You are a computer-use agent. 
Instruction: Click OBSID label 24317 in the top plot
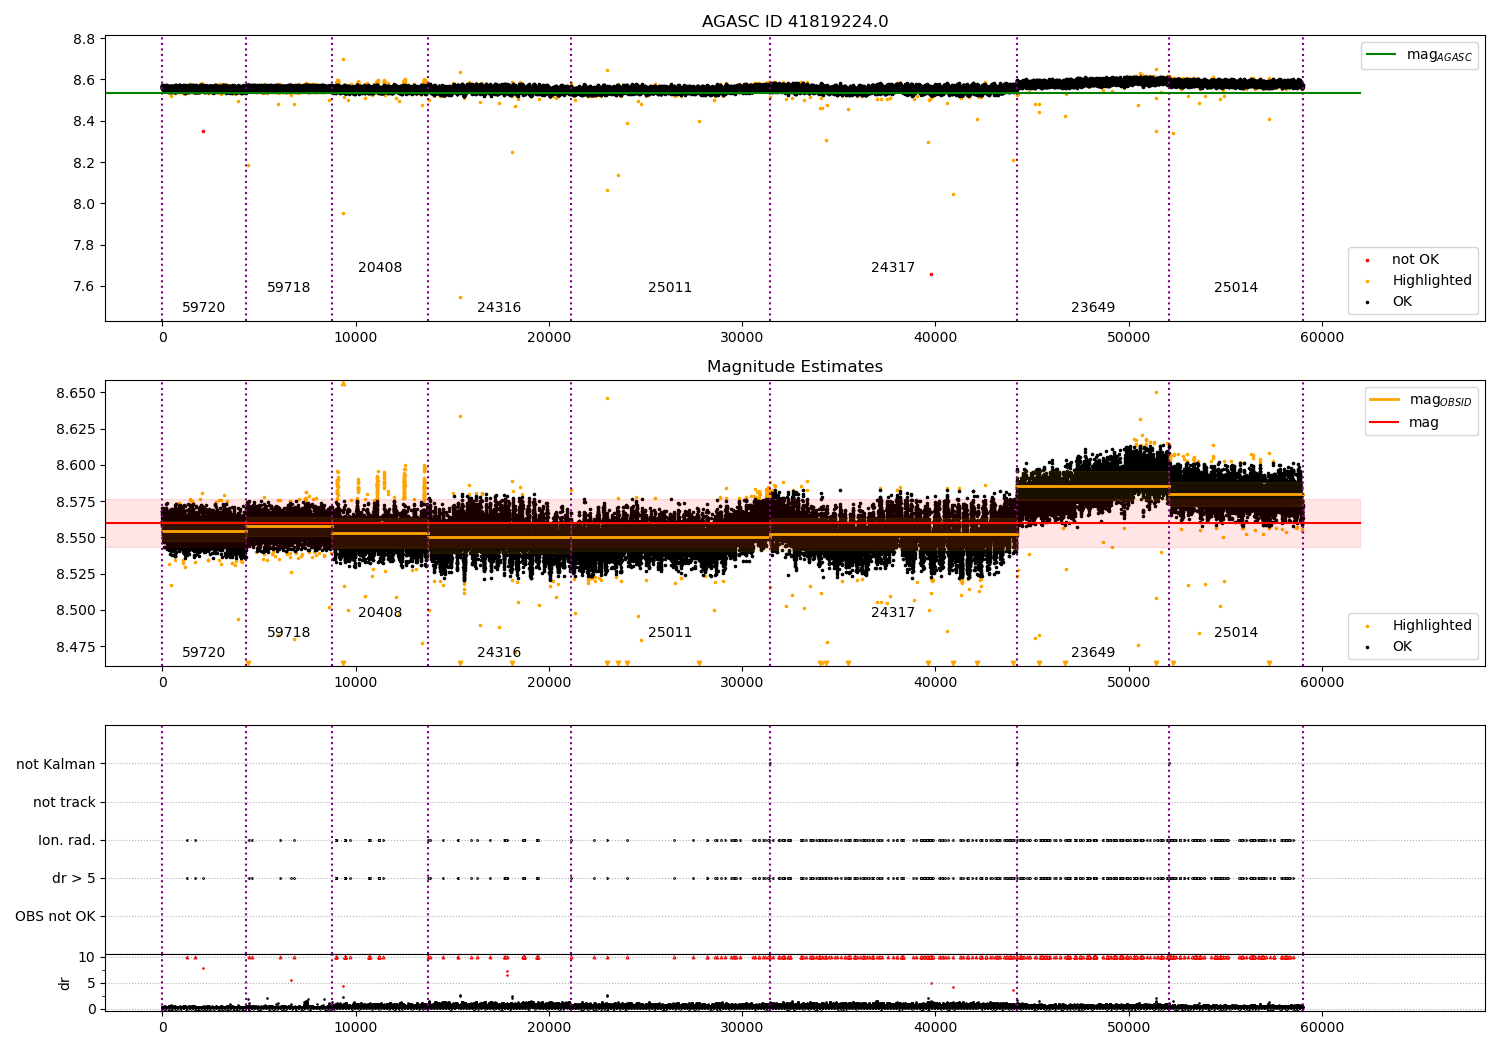(893, 268)
